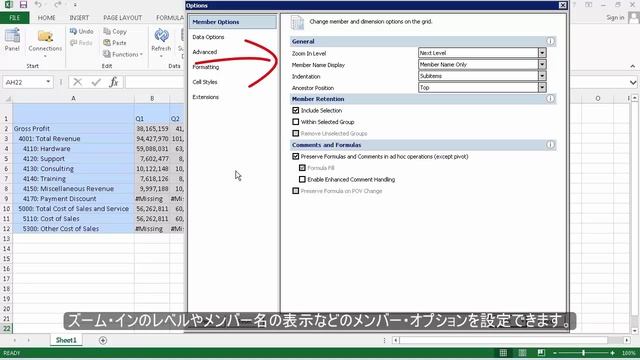640x360 pixels.
Task: Click the formula bar confirm checkmark icon
Action: pos(96,82)
